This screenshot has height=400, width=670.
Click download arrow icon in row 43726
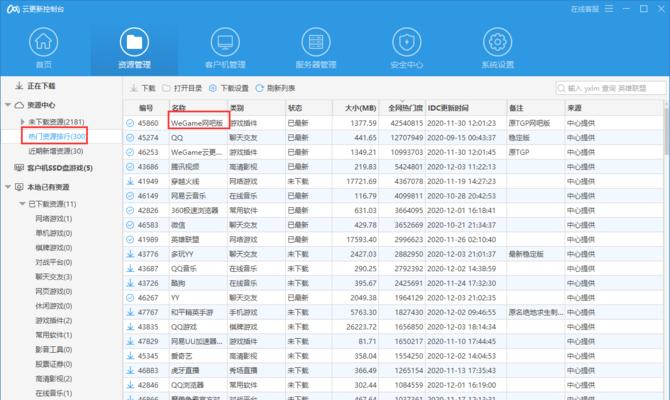click(x=130, y=283)
